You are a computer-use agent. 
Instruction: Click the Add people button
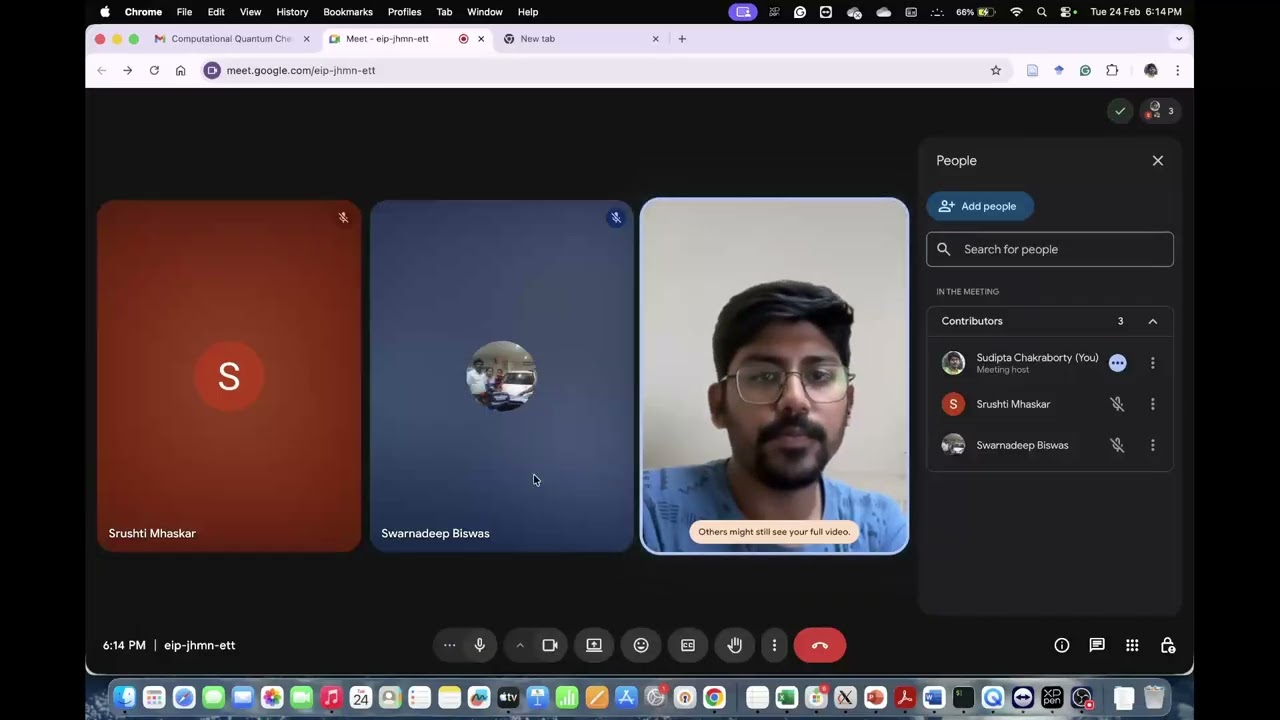(x=980, y=206)
